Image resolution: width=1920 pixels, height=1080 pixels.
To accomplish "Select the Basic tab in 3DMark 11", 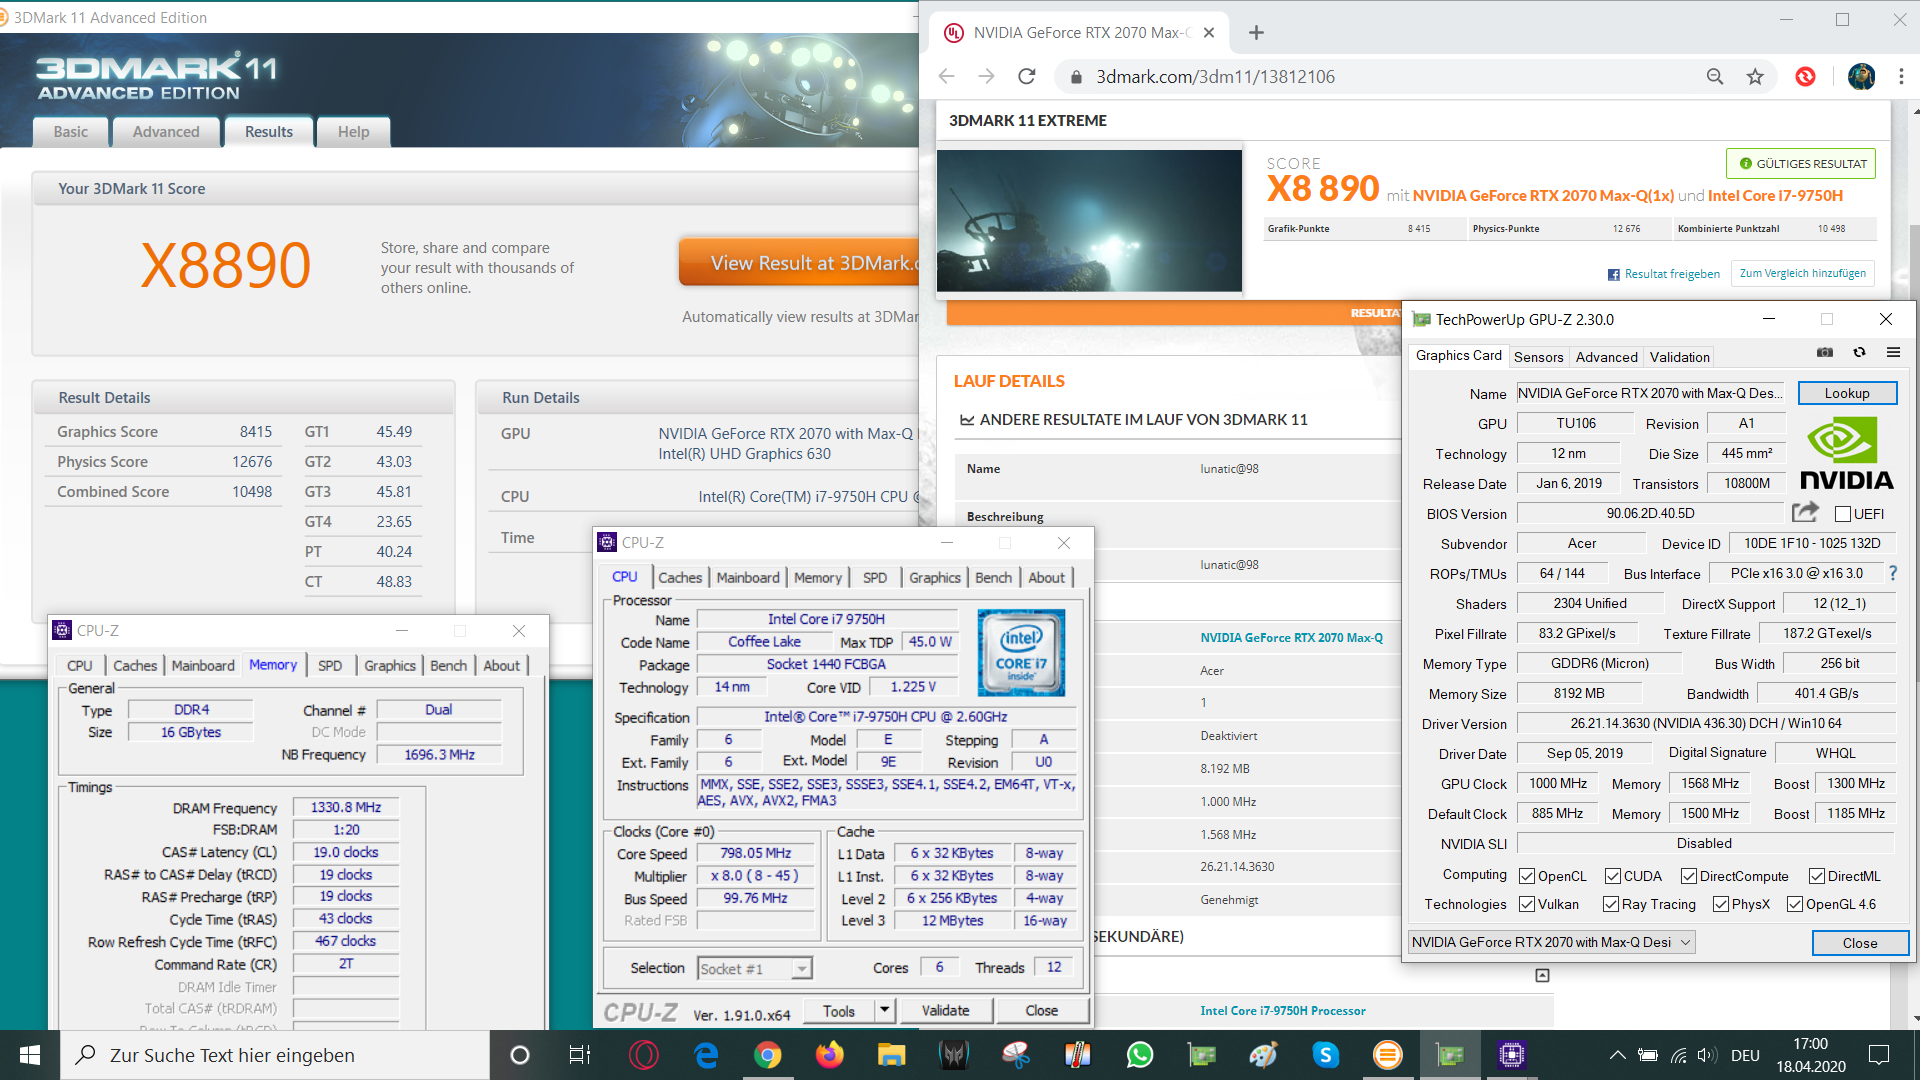I will [71, 132].
